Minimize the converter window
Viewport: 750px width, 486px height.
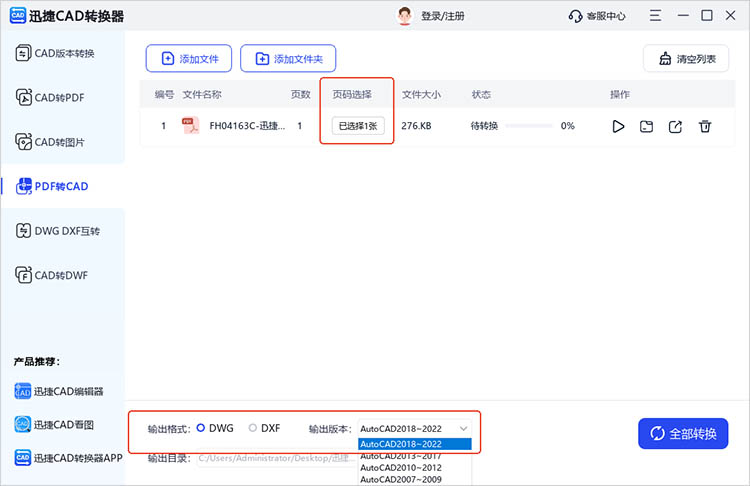pyautogui.click(x=683, y=16)
